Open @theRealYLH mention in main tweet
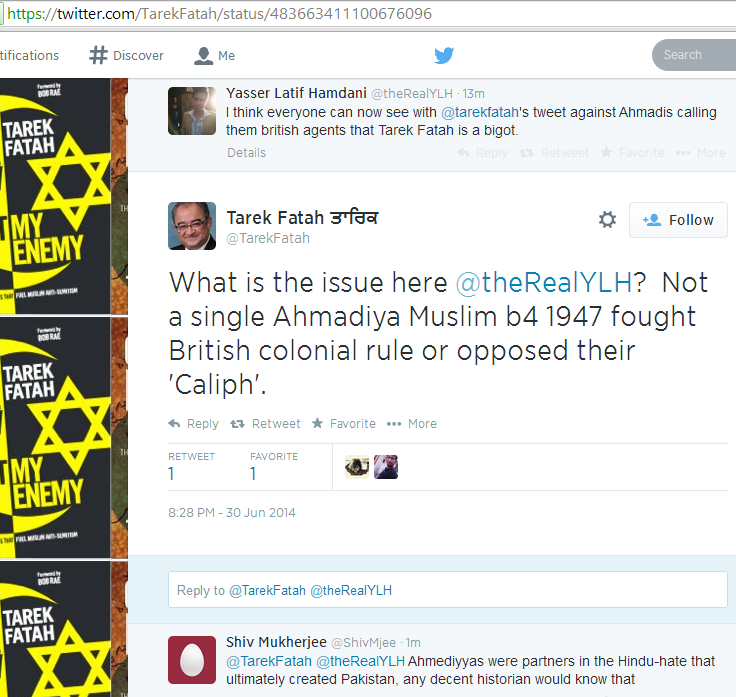Image resolution: width=736 pixels, height=697 pixels. coord(544,283)
